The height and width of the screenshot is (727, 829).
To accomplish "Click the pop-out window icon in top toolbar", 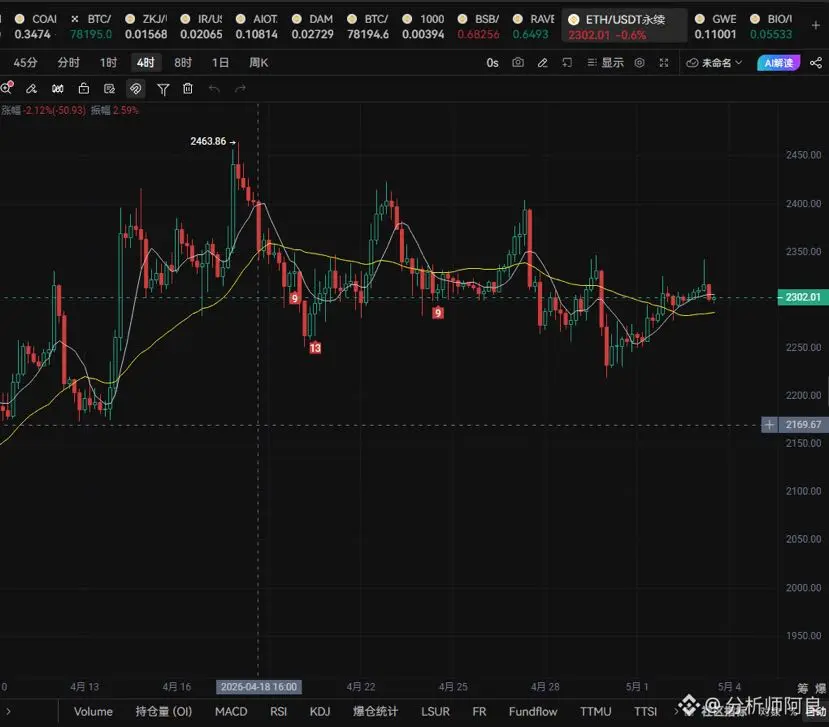I will 567,63.
